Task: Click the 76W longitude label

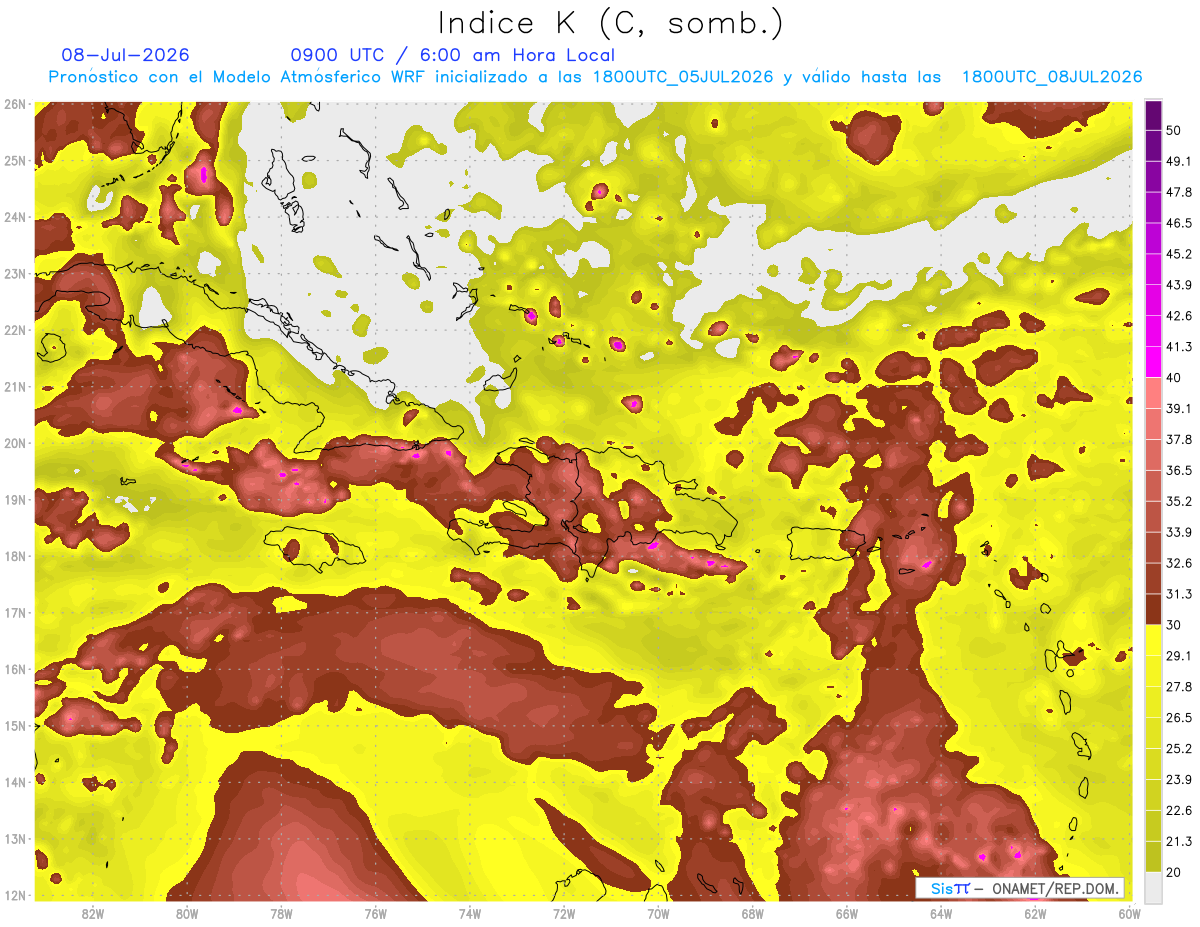Action: click(x=376, y=913)
